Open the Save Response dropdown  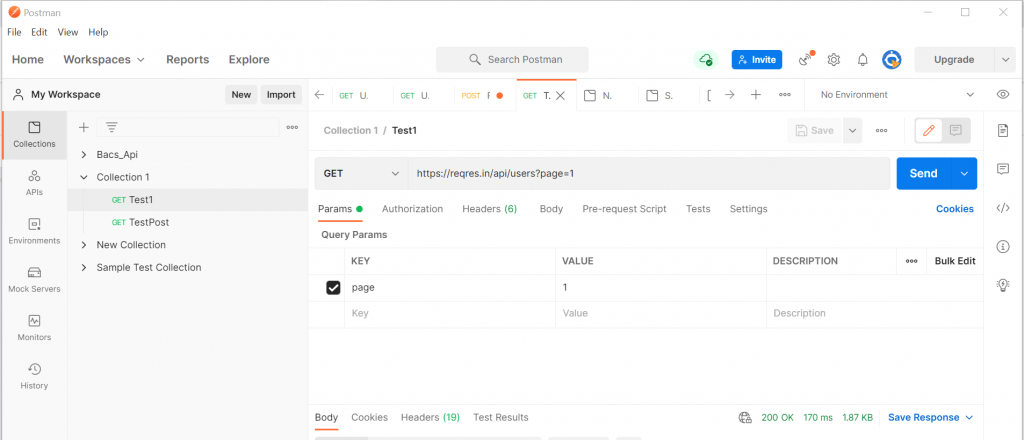[931, 417]
